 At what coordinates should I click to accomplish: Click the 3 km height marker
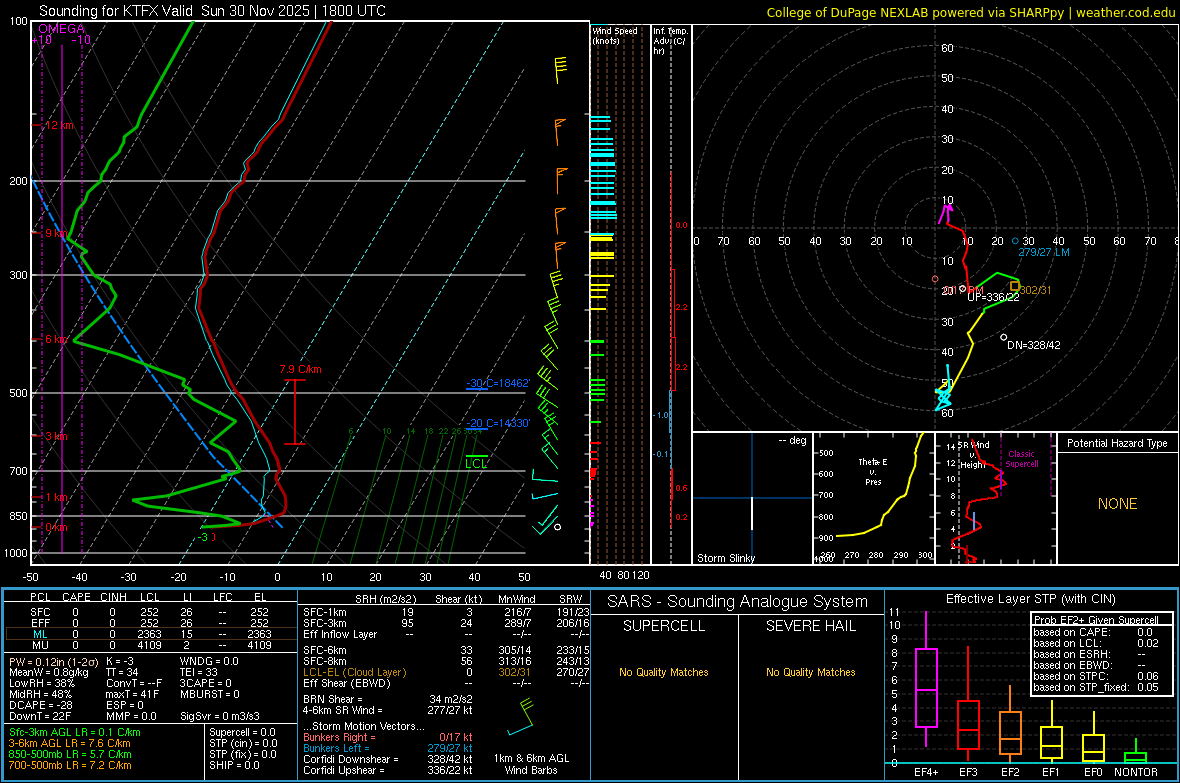pos(56,437)
